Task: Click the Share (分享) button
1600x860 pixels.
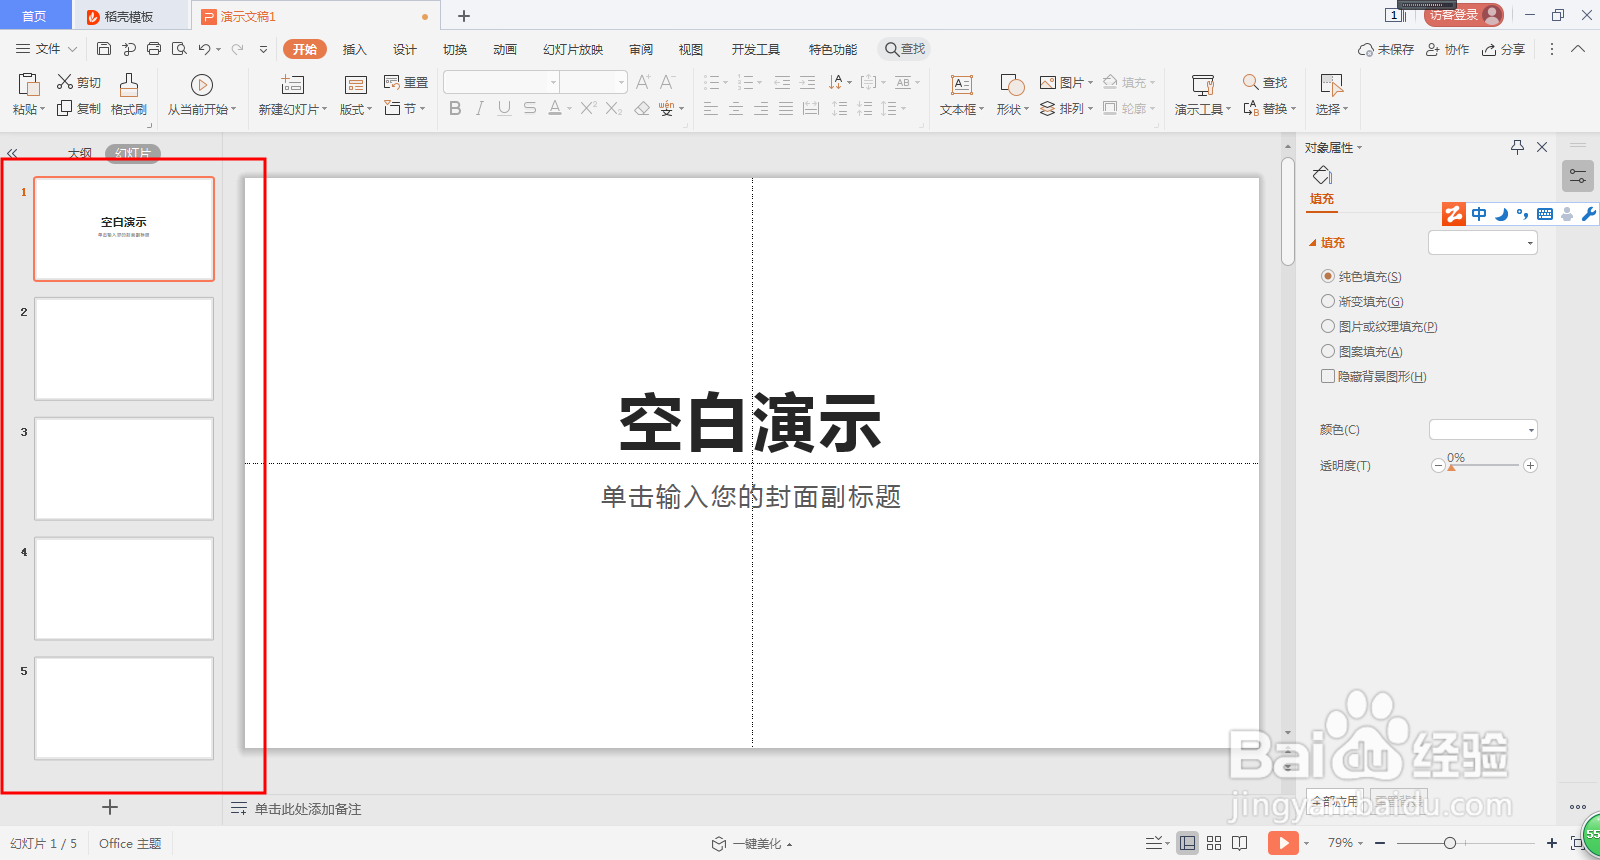Action: click(x=1503, y=49)
